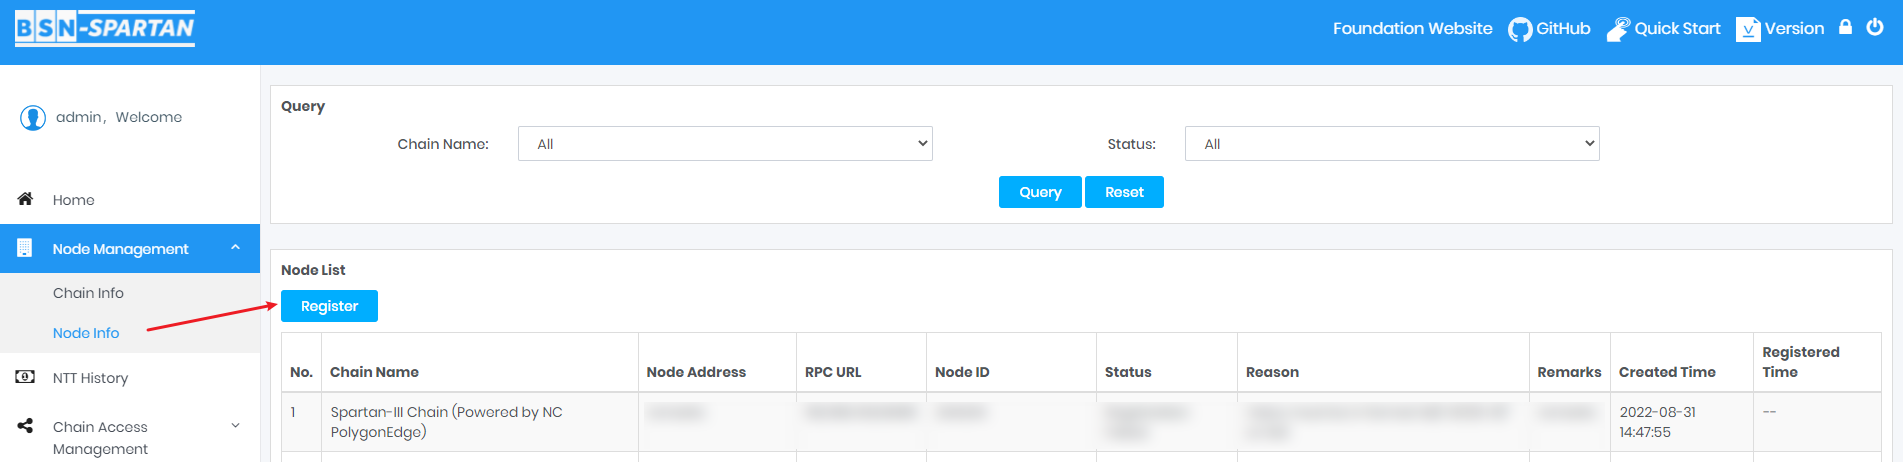Open the Quick Start guide
The height and width of the screenshot is (462, 1903).
click(x=1664, y=29)
